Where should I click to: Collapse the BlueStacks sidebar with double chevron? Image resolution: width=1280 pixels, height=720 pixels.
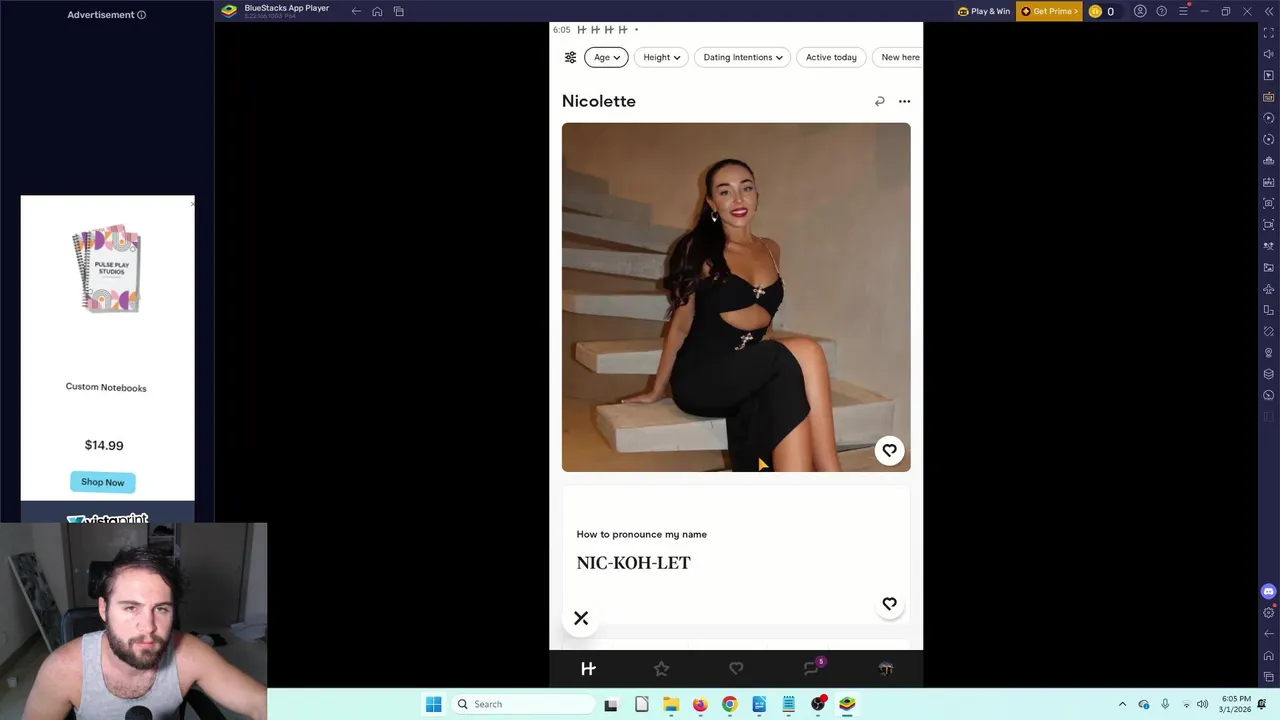1269,11
